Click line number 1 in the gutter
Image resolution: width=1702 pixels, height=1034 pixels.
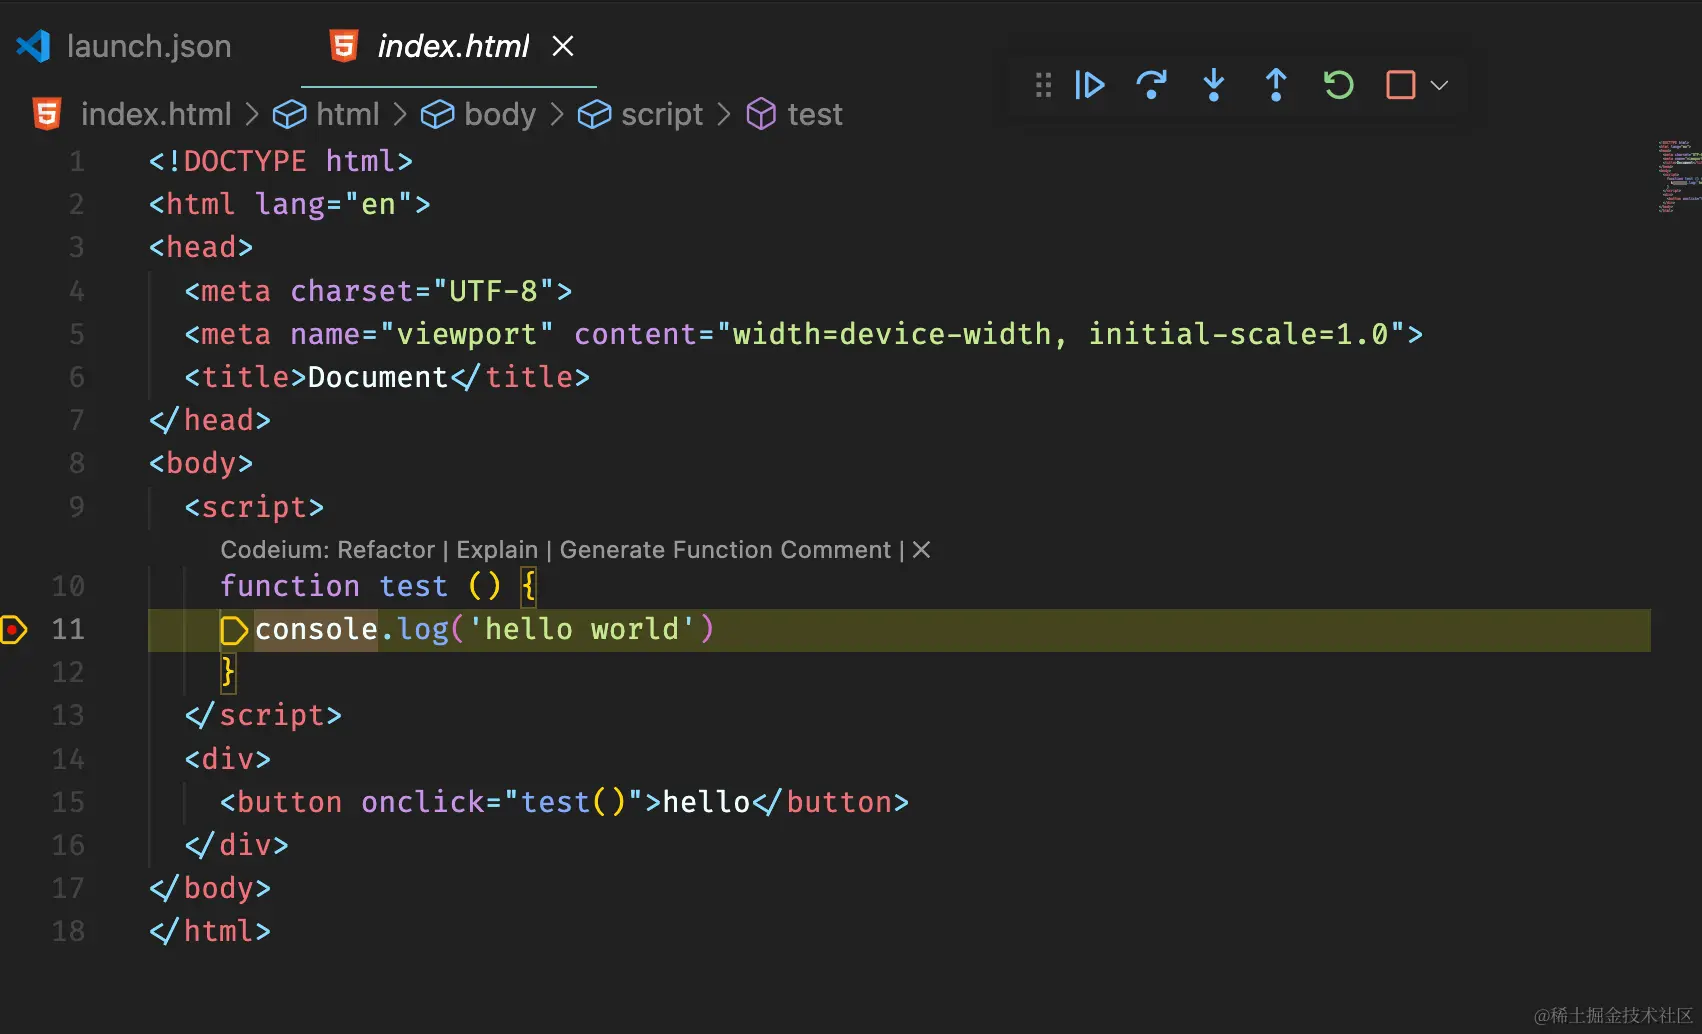coord(76,161)
